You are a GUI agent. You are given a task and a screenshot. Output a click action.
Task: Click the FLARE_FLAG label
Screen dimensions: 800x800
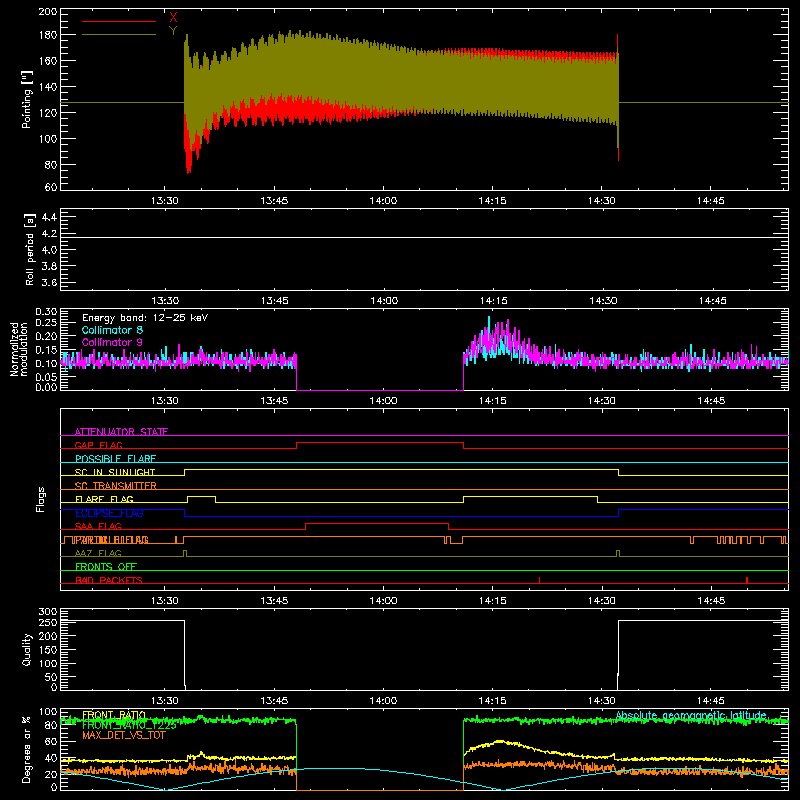pos(104,499)
